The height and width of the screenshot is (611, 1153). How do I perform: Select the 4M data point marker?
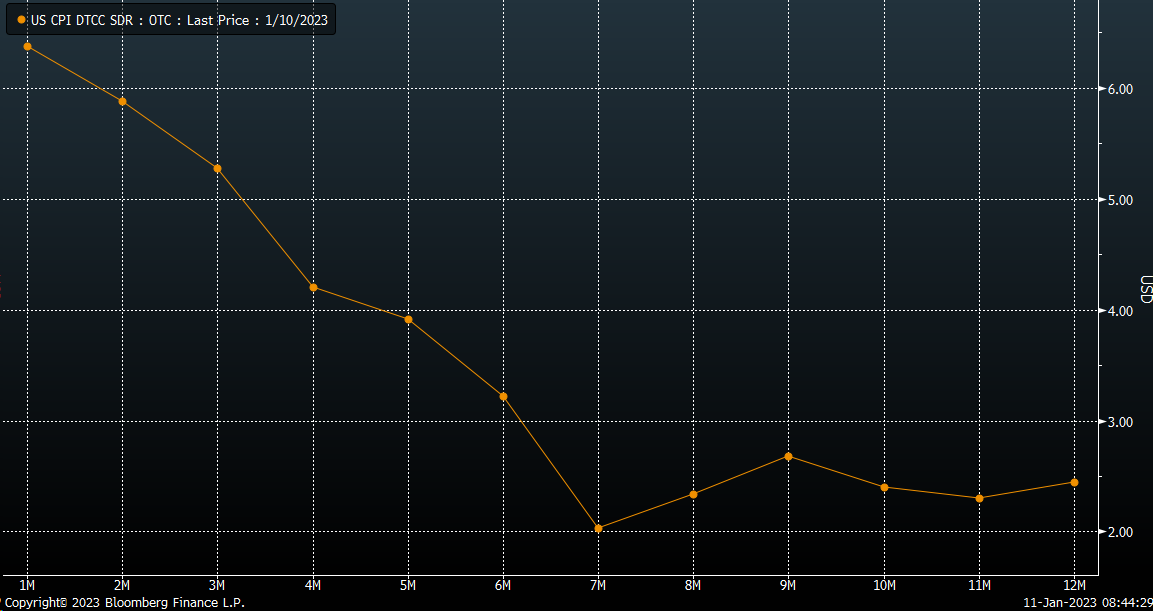tap(313, 287)
